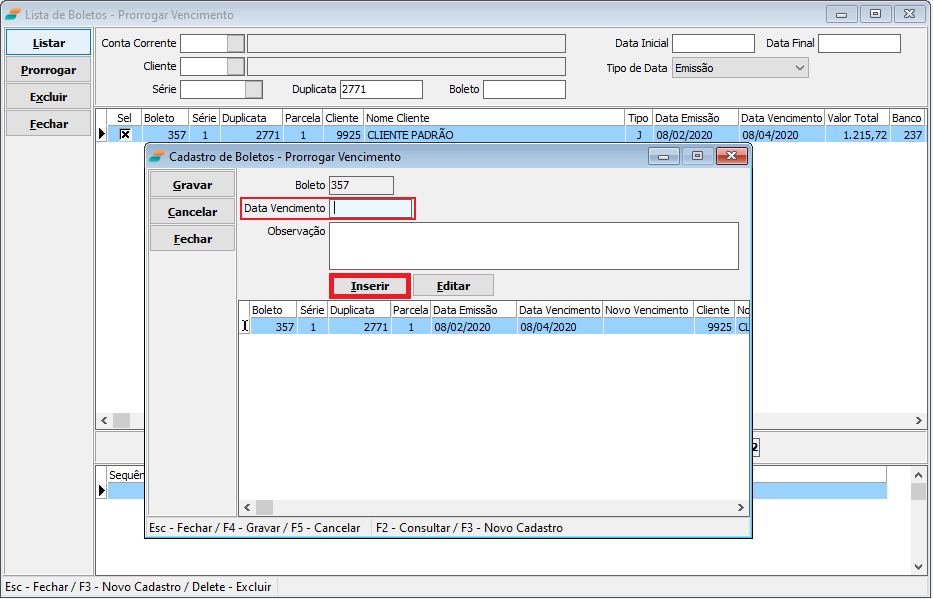Click the Excluir button
Viewport: 933px width, 599px height.
48,97
